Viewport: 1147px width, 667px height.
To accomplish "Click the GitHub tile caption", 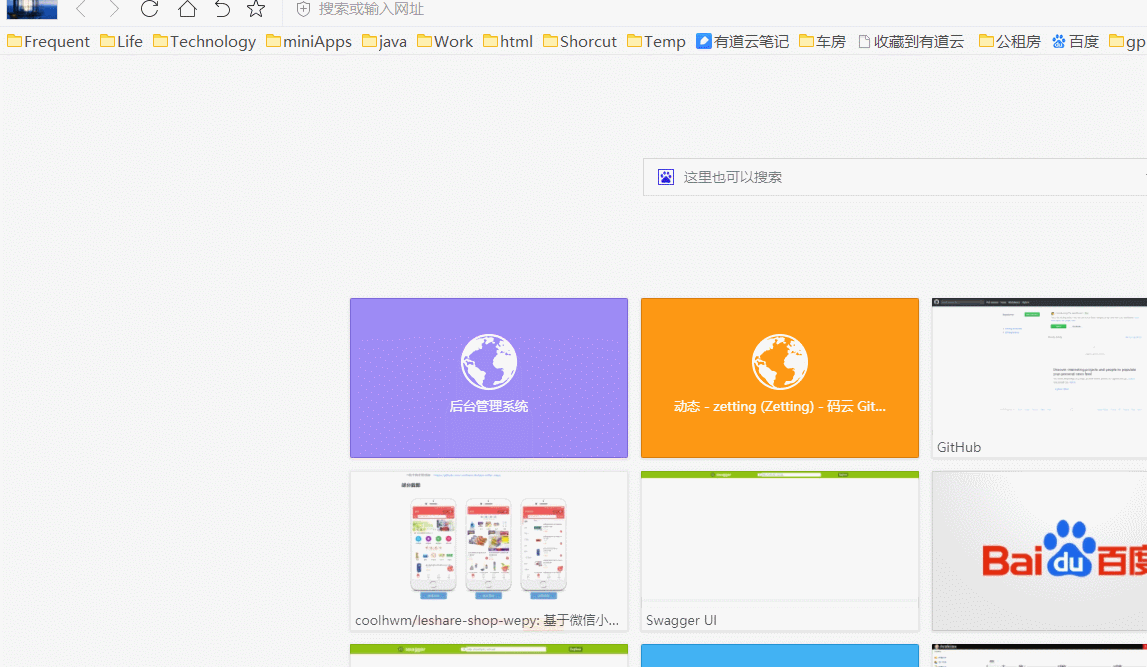I will pyautogui.click(x=959, y=447).
